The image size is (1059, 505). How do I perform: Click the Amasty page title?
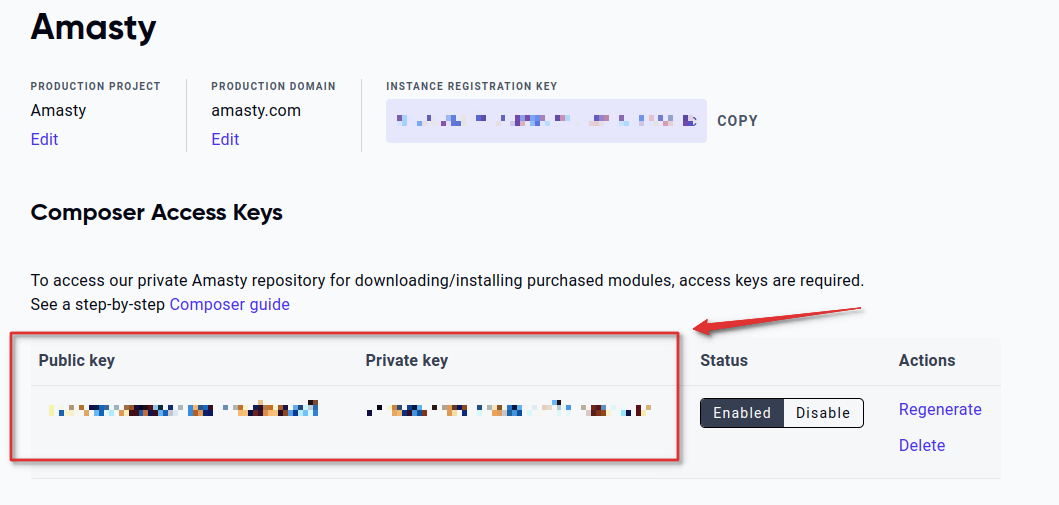click(93, 28)
